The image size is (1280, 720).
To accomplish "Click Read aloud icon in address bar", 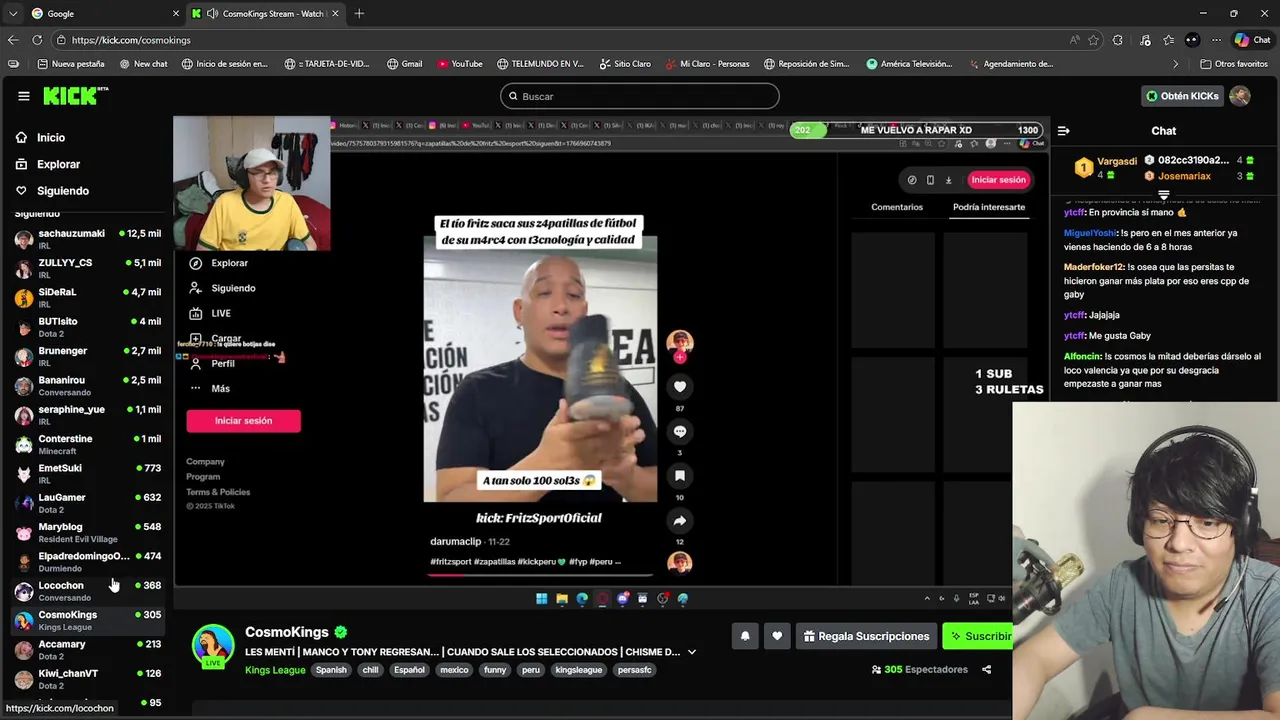I will (1074, 40).
